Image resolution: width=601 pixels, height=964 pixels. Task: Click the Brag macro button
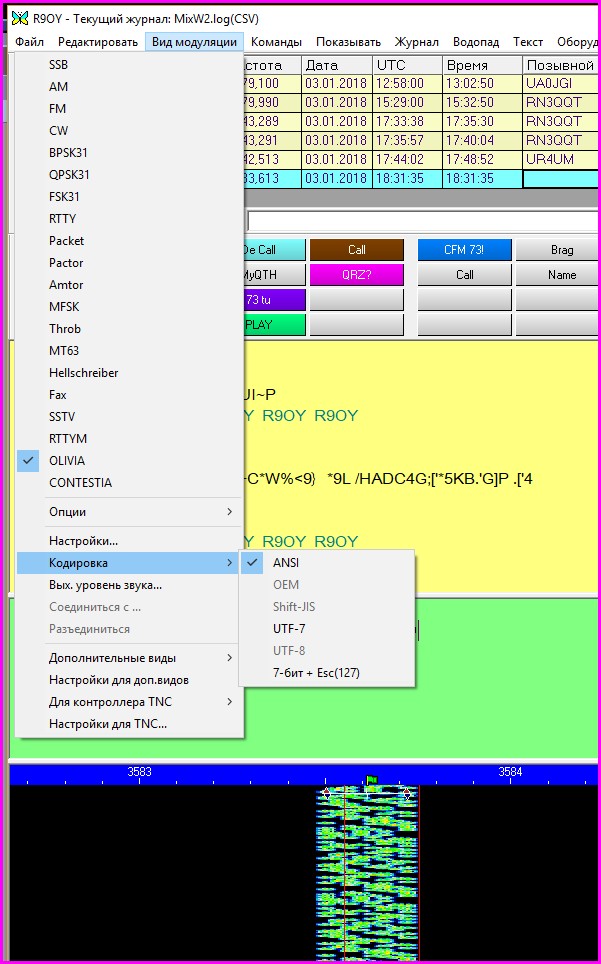click(561, 250)
